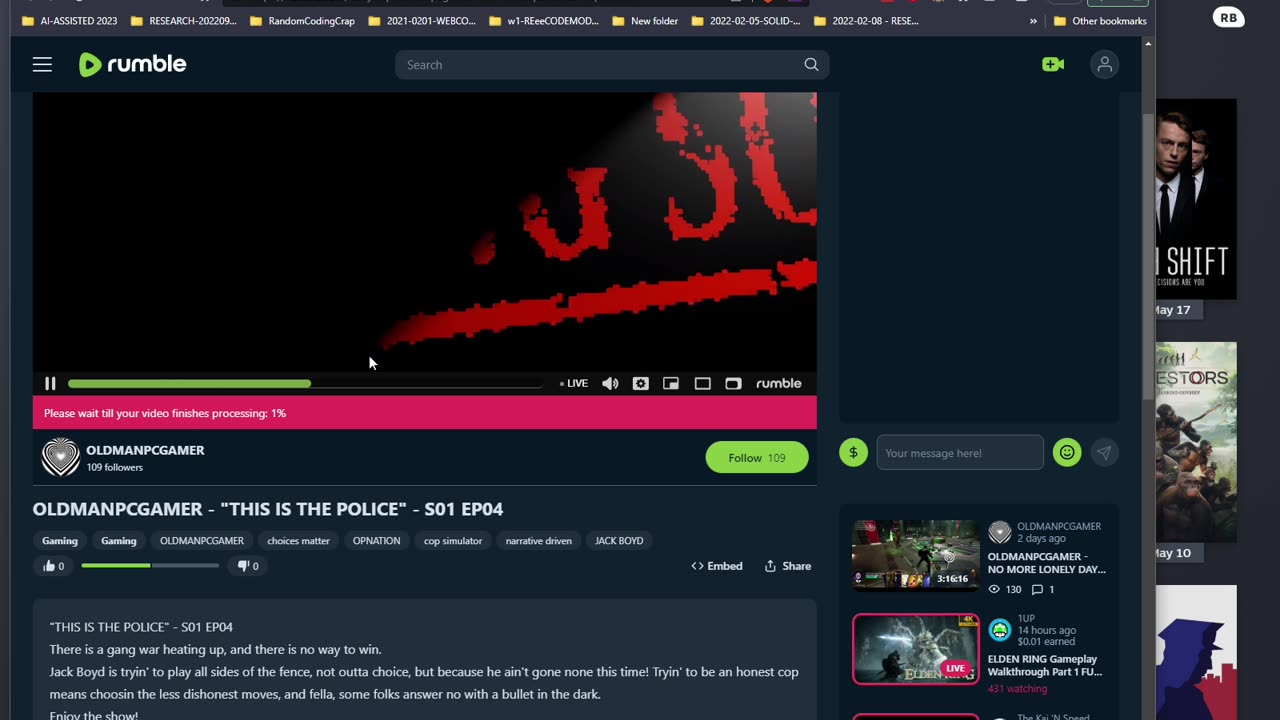Click OLDMANPCGAMER avatar in recommended video
Image resolution: width=1280 pixels, height=720 pixels.
pos(999,533)
